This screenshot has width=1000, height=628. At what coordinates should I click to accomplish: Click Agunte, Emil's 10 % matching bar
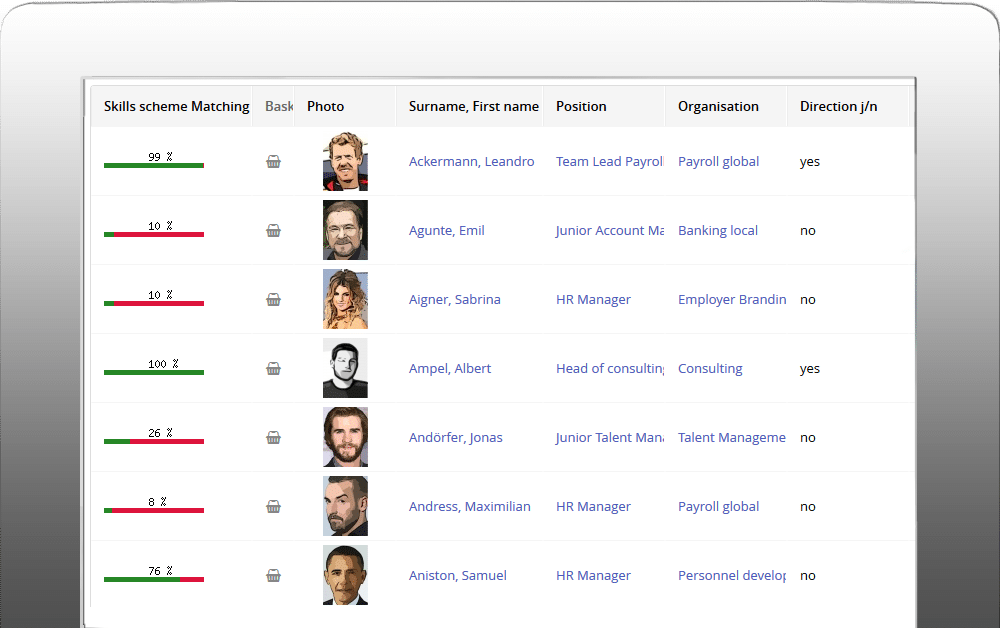click(x=154, y=235)
